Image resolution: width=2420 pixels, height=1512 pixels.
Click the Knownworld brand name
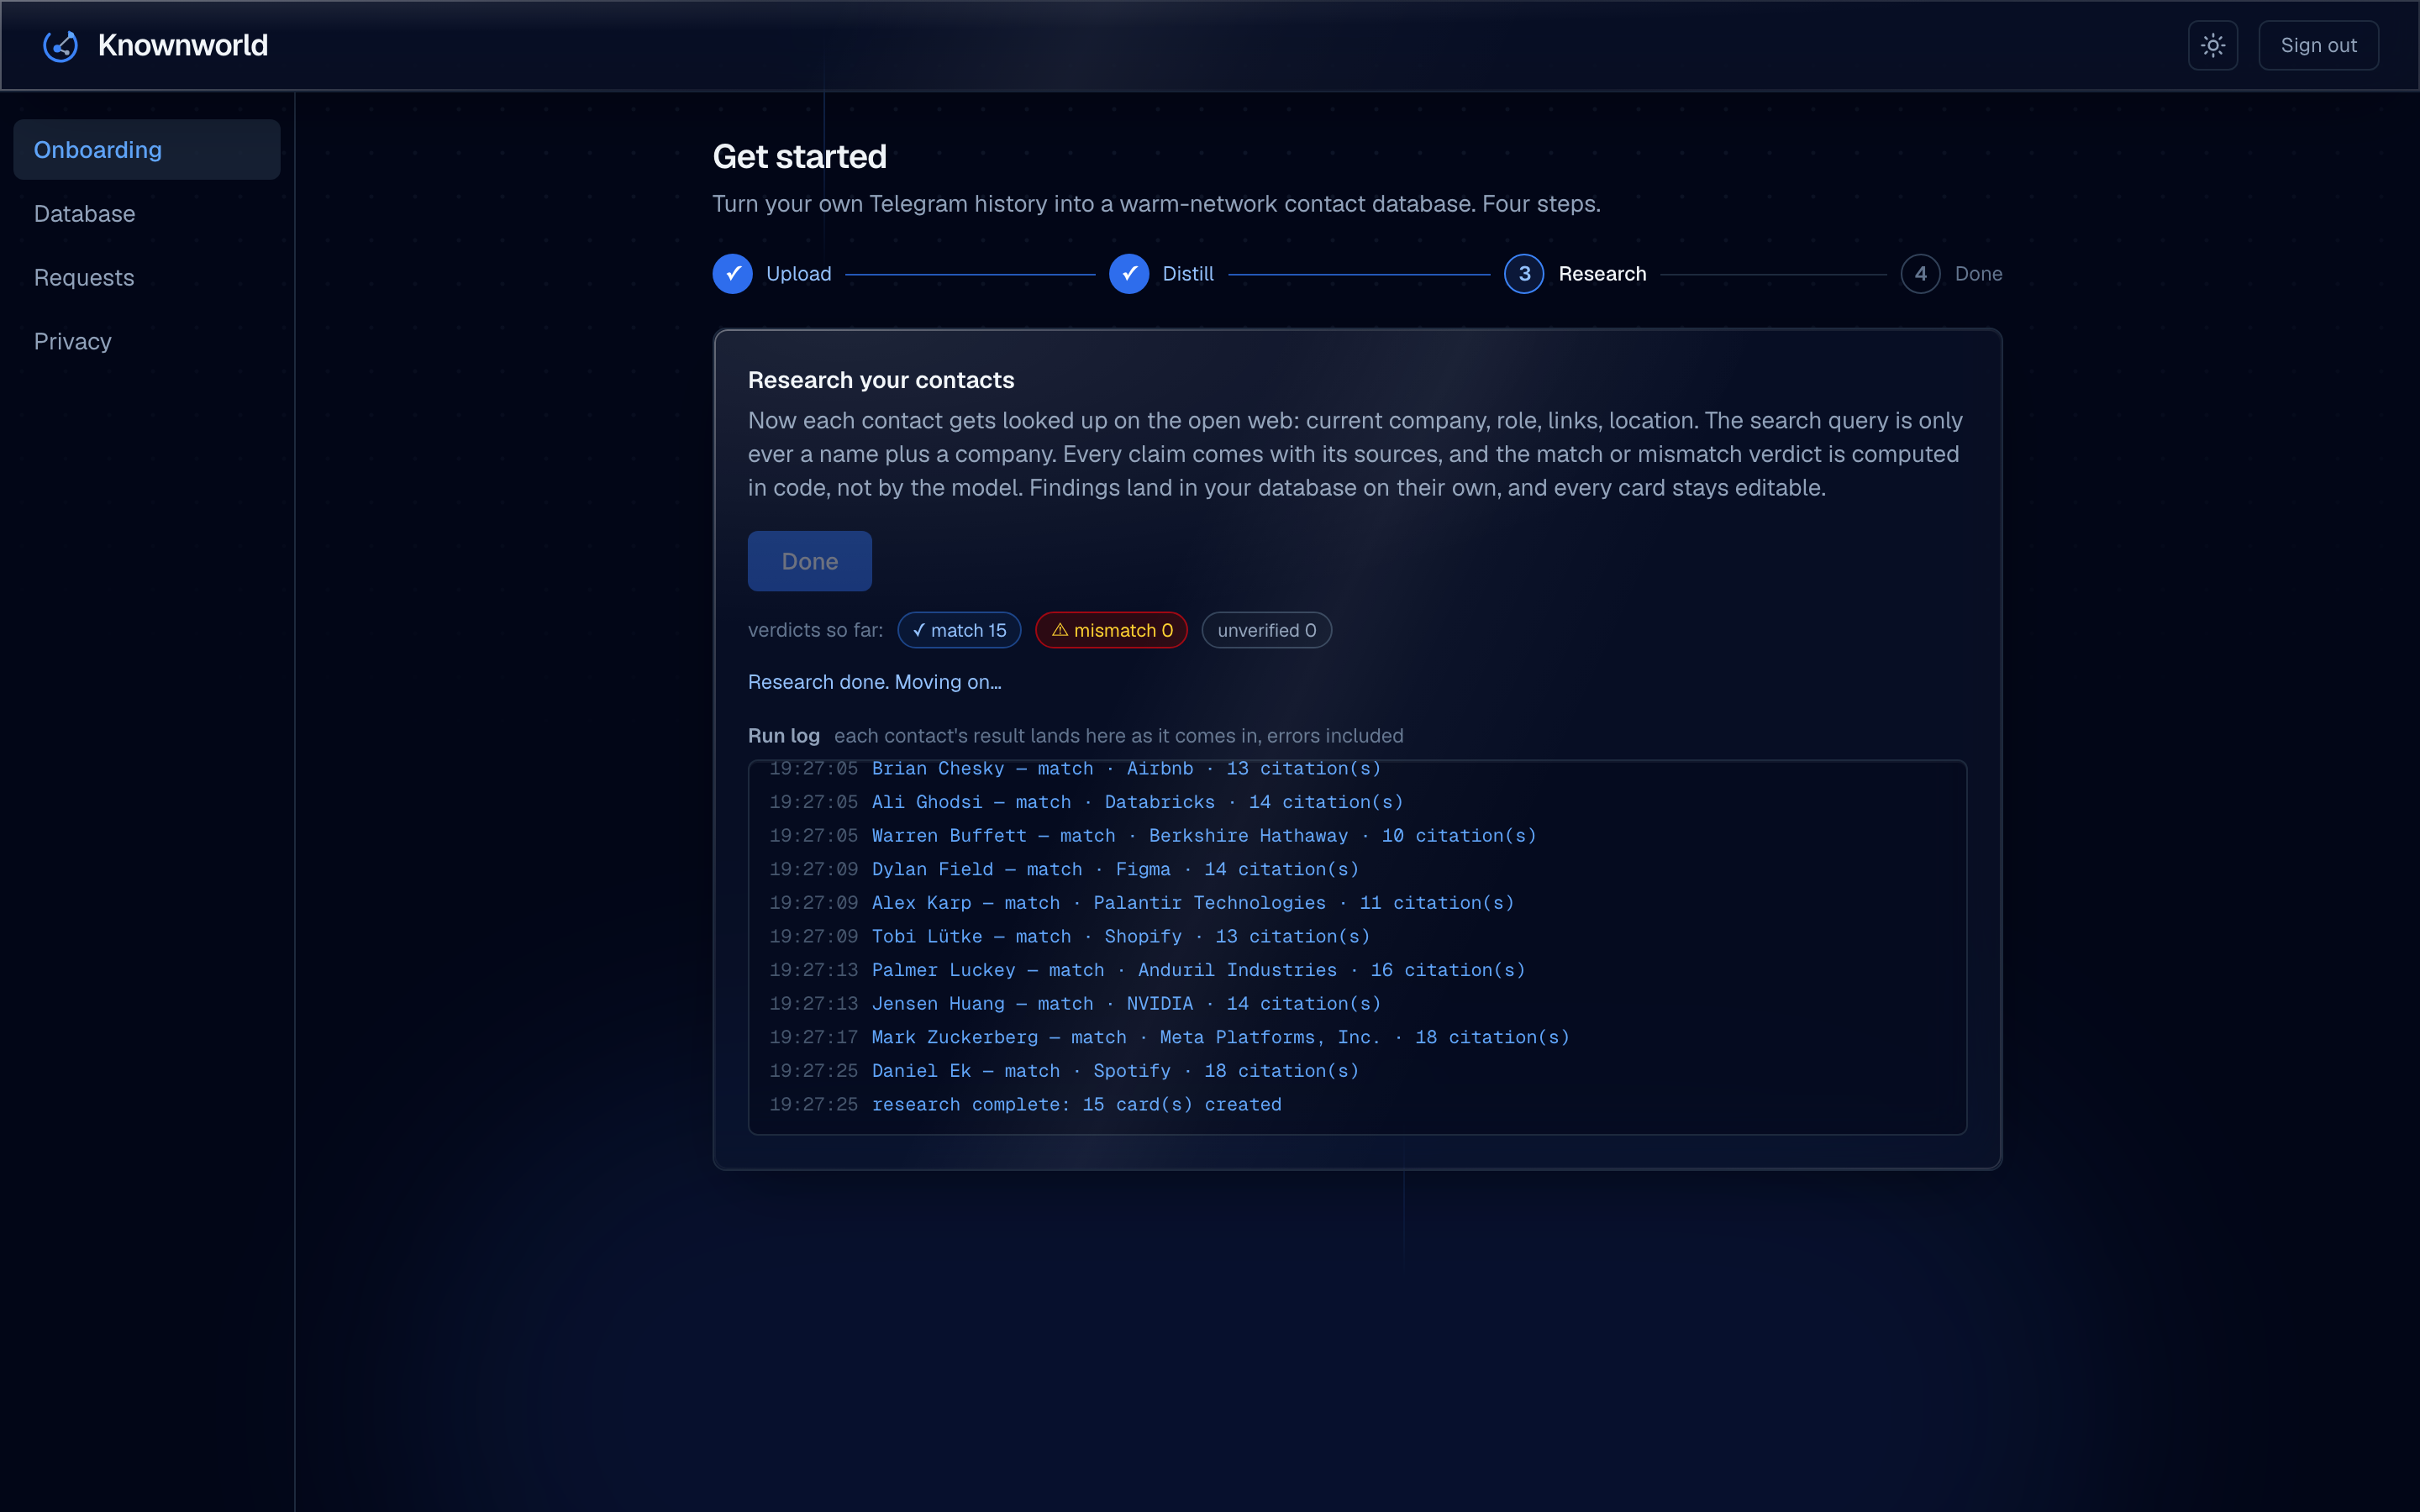pyautogui.click(x=183, y=45)
